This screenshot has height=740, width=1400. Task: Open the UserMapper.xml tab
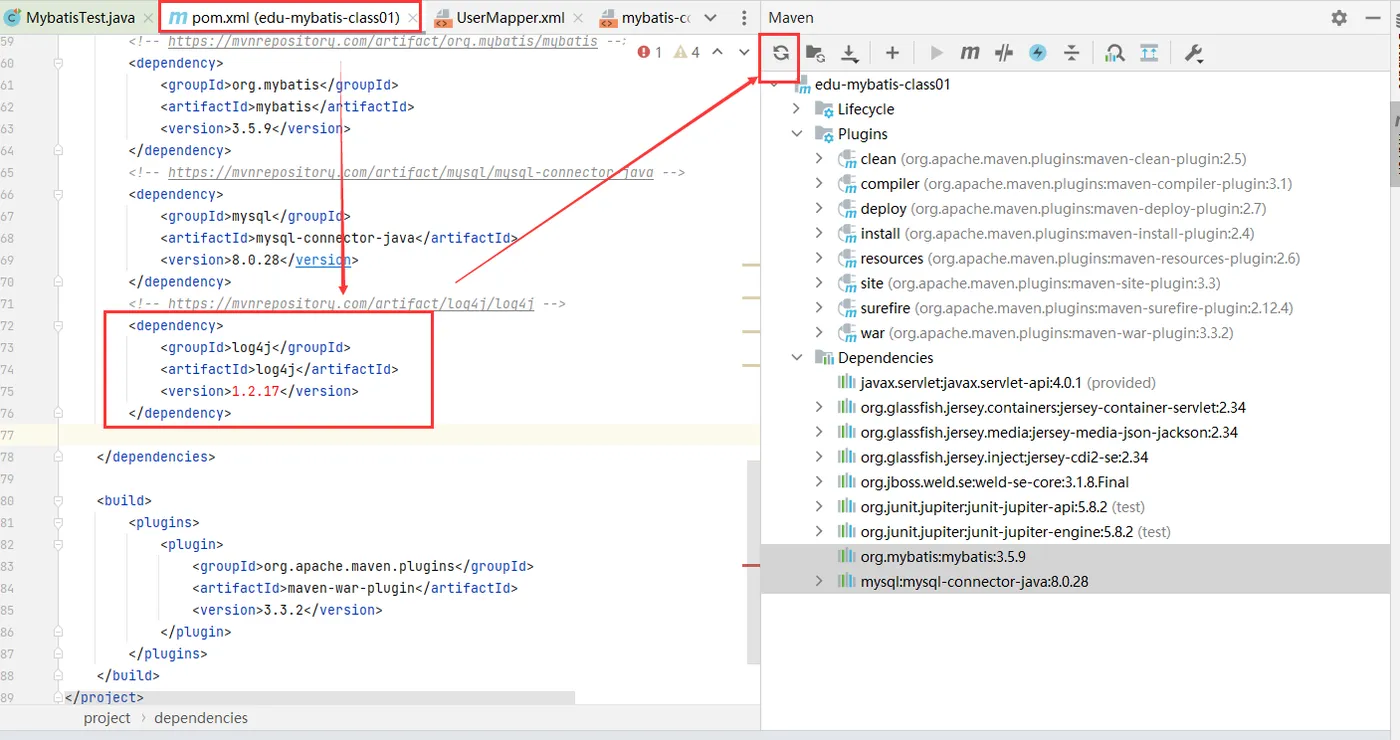[x=511, y=18]
